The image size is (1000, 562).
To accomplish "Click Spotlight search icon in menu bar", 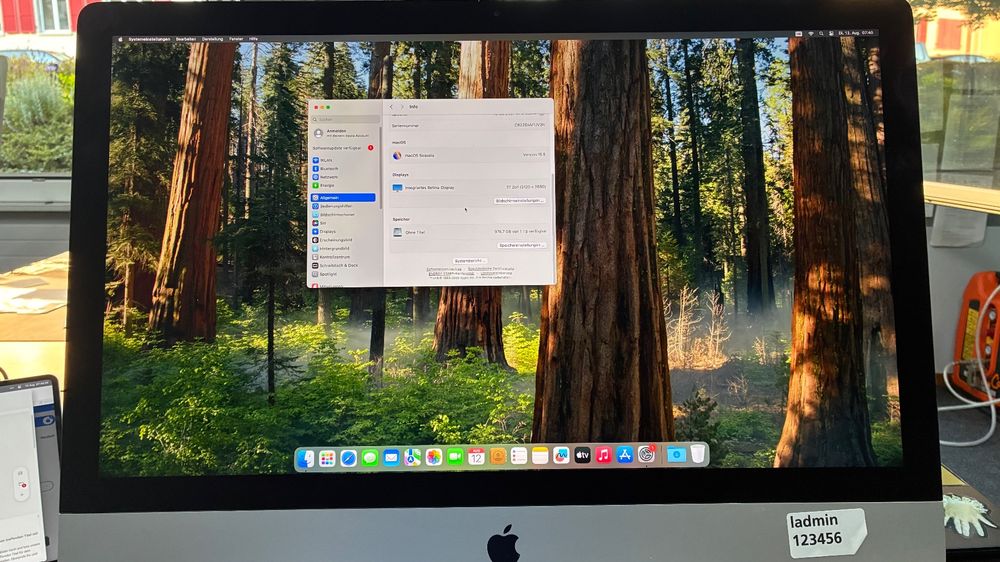I will (821, 33).
